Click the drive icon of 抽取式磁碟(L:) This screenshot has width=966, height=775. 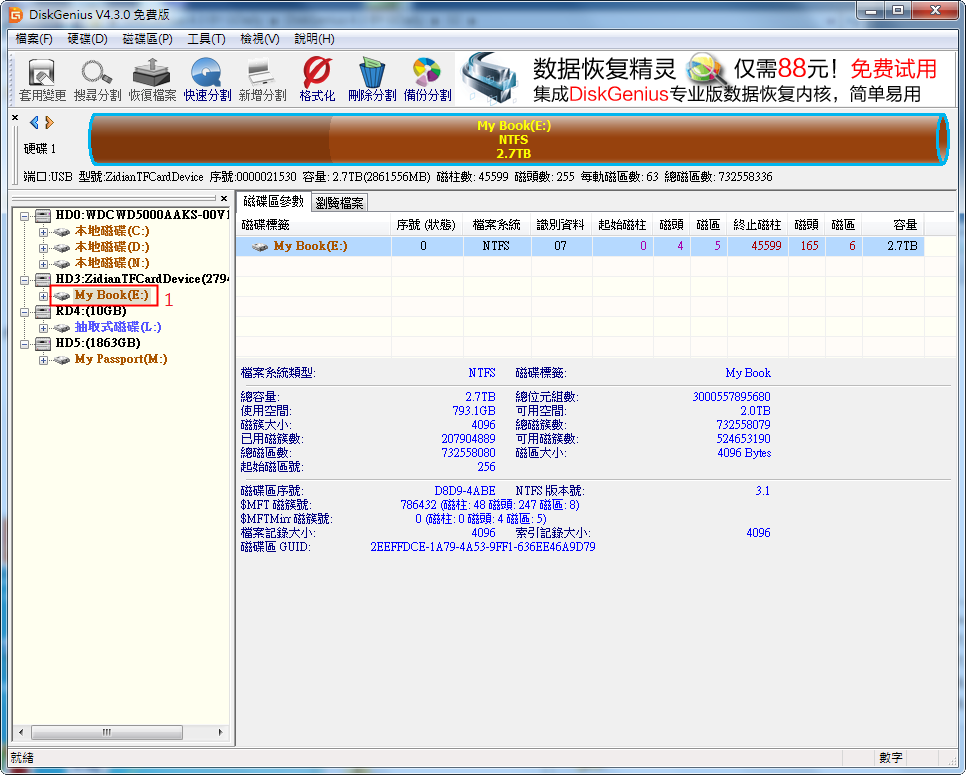click(x=62, y=328)
